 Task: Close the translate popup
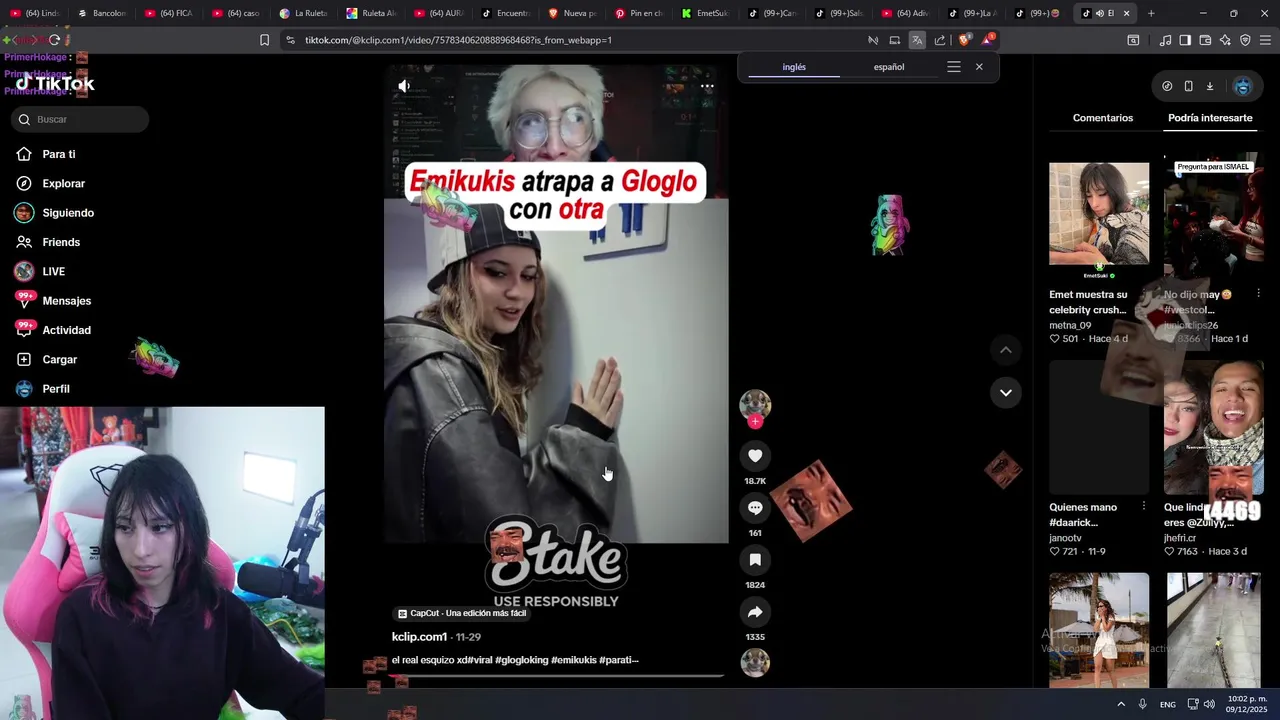coord(979,67)
